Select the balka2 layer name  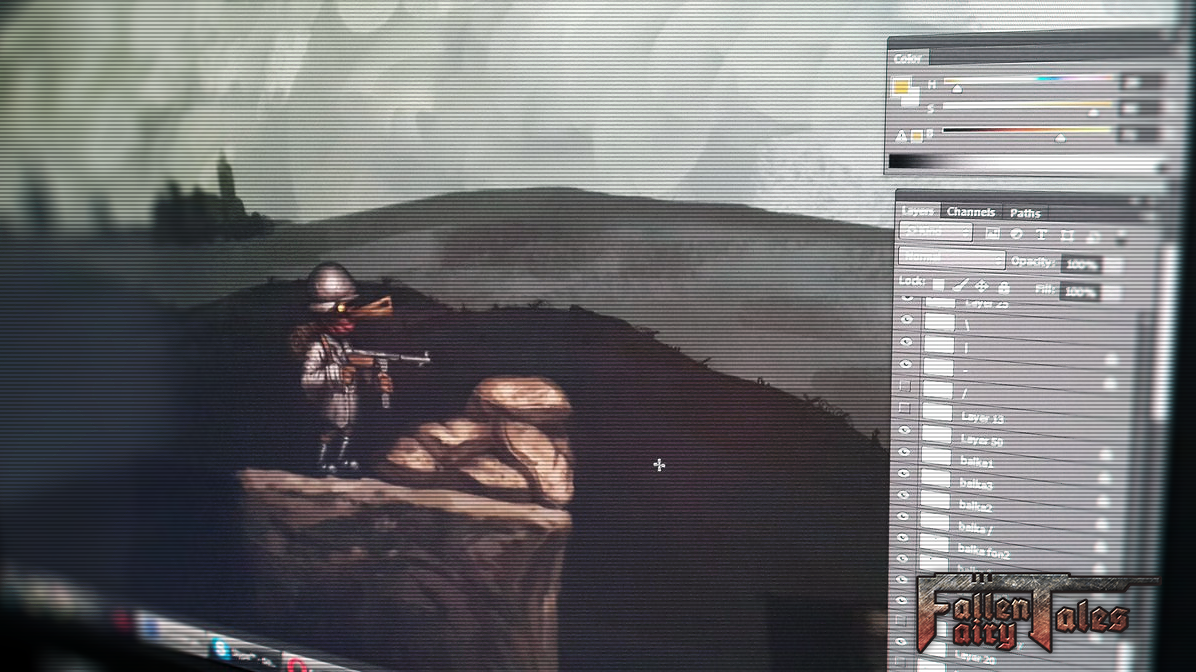pyautogui.click(x=976, y=506)
